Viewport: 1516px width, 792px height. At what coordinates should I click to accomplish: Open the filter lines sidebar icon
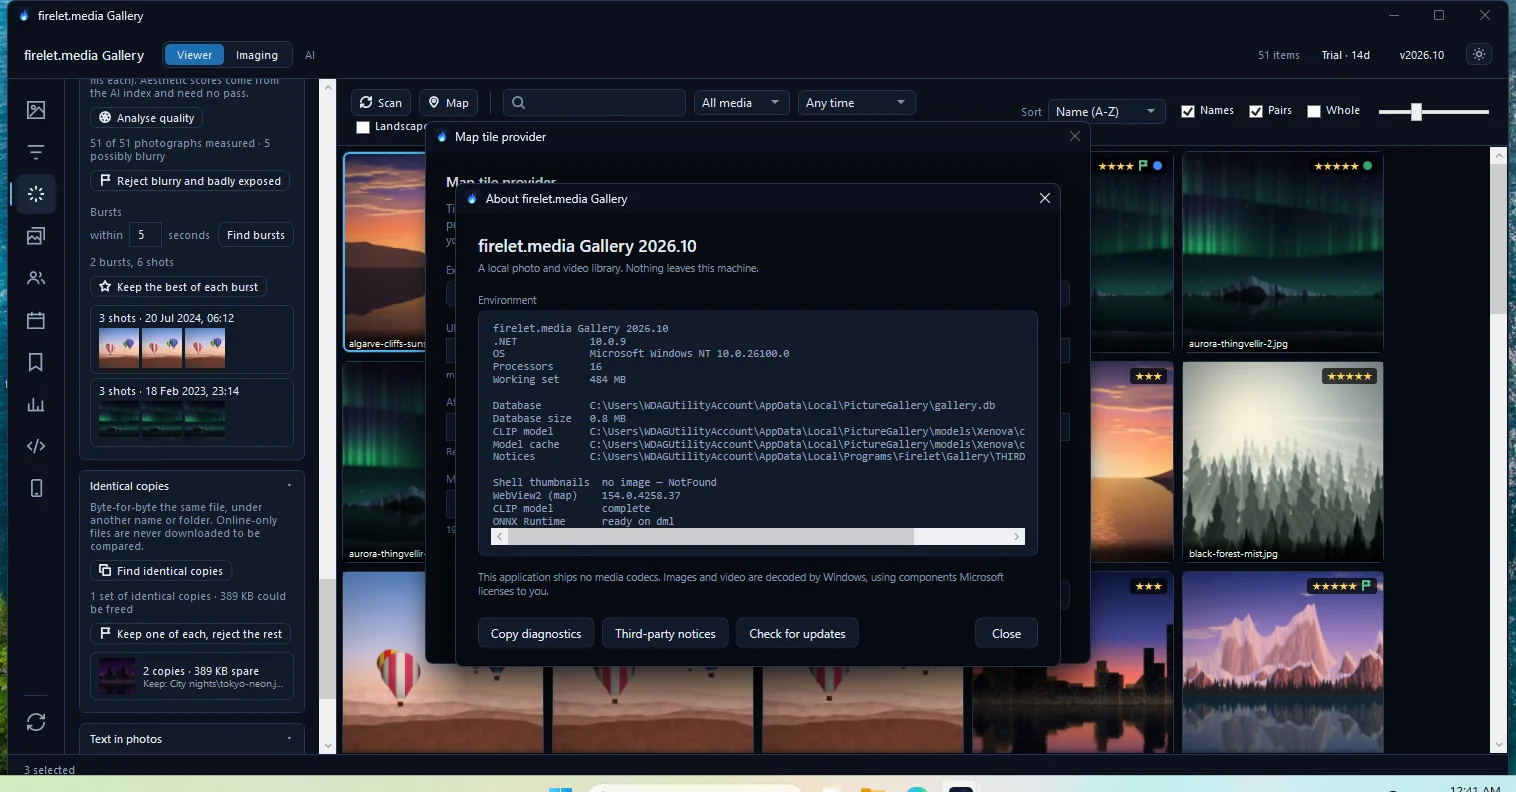click(36, 152)
